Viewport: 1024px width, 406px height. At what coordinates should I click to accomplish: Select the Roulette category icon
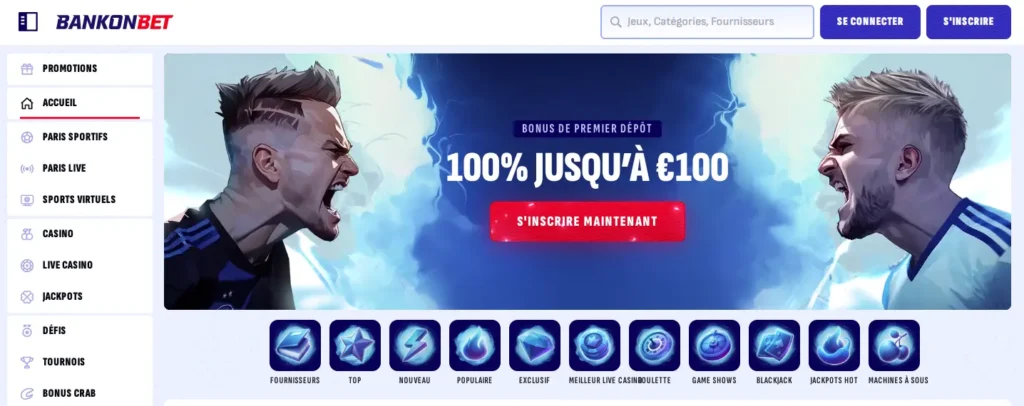pyautogui.click(x=654, y=345)
